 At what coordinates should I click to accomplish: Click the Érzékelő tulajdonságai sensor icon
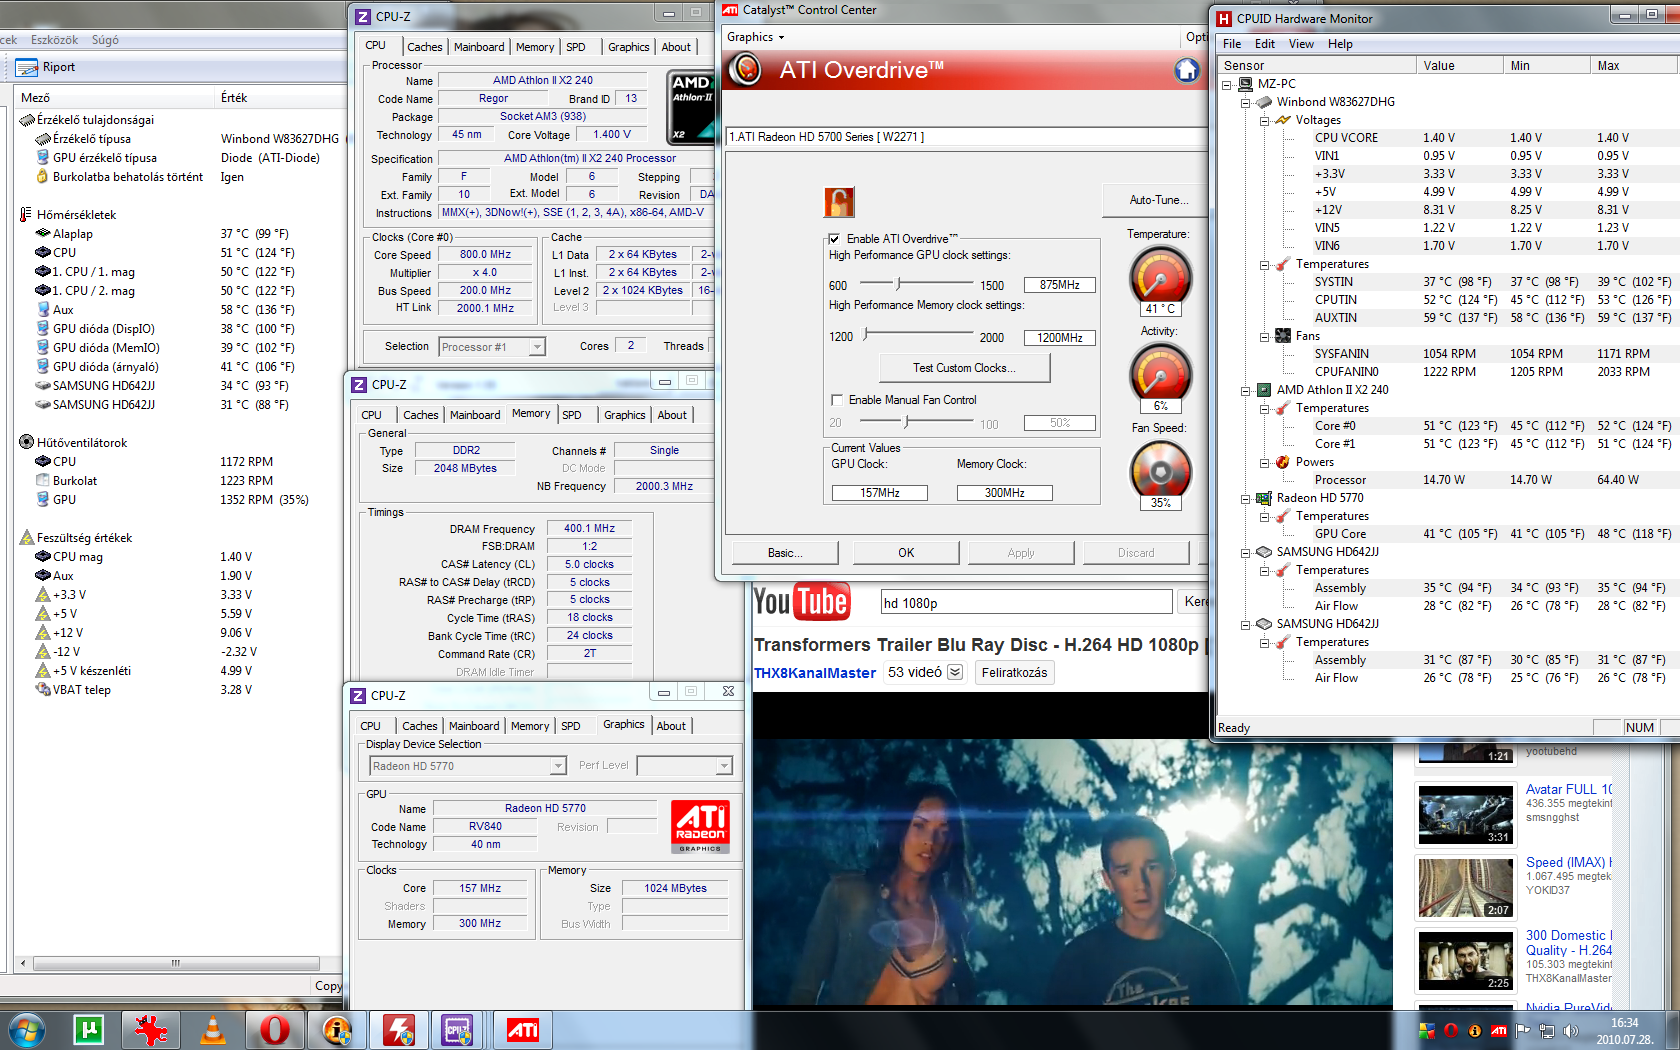click(x=27, y=120)
